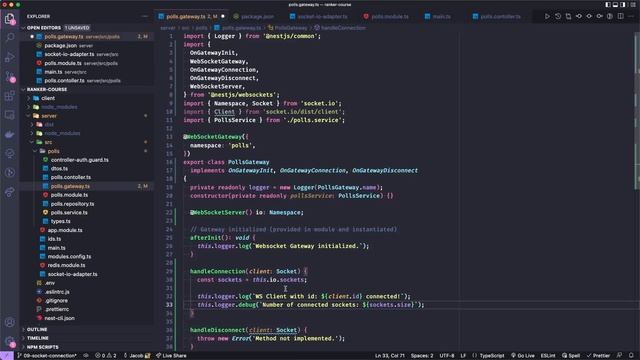Open the Docker view in activity bar

9,134
